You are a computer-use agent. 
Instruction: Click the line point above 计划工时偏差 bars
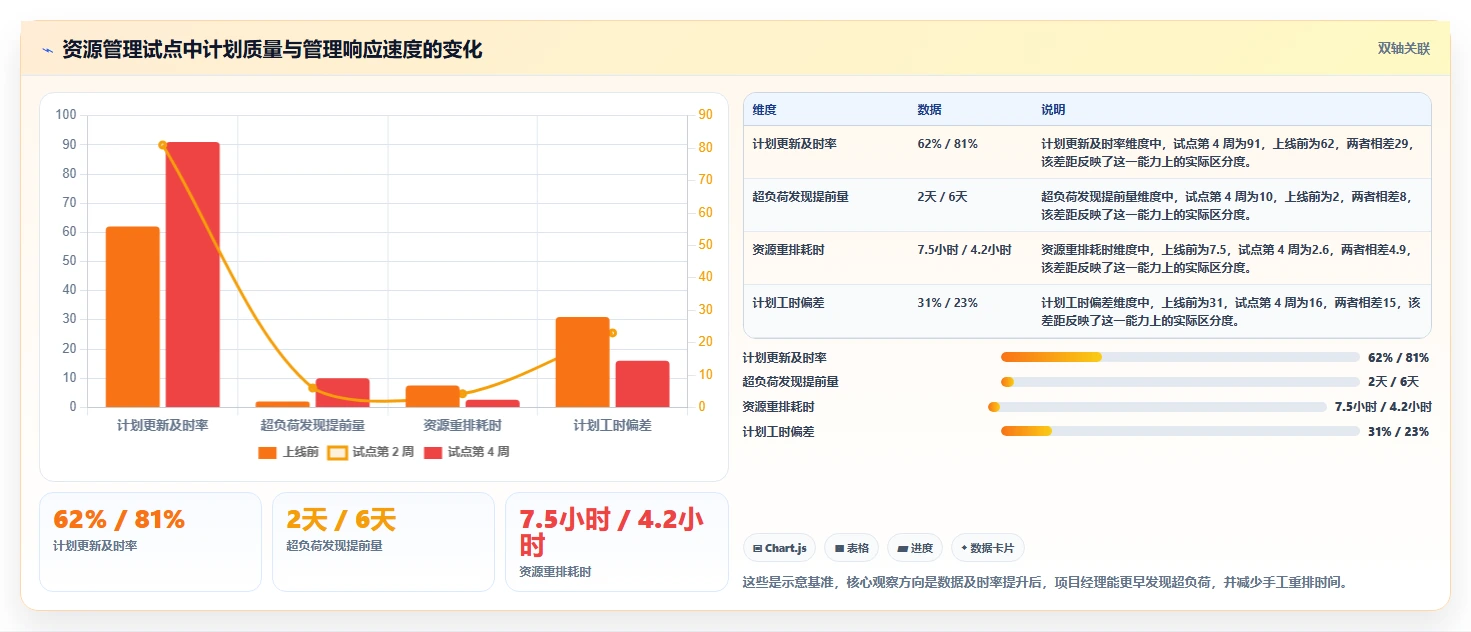click(x=613, y=333)
